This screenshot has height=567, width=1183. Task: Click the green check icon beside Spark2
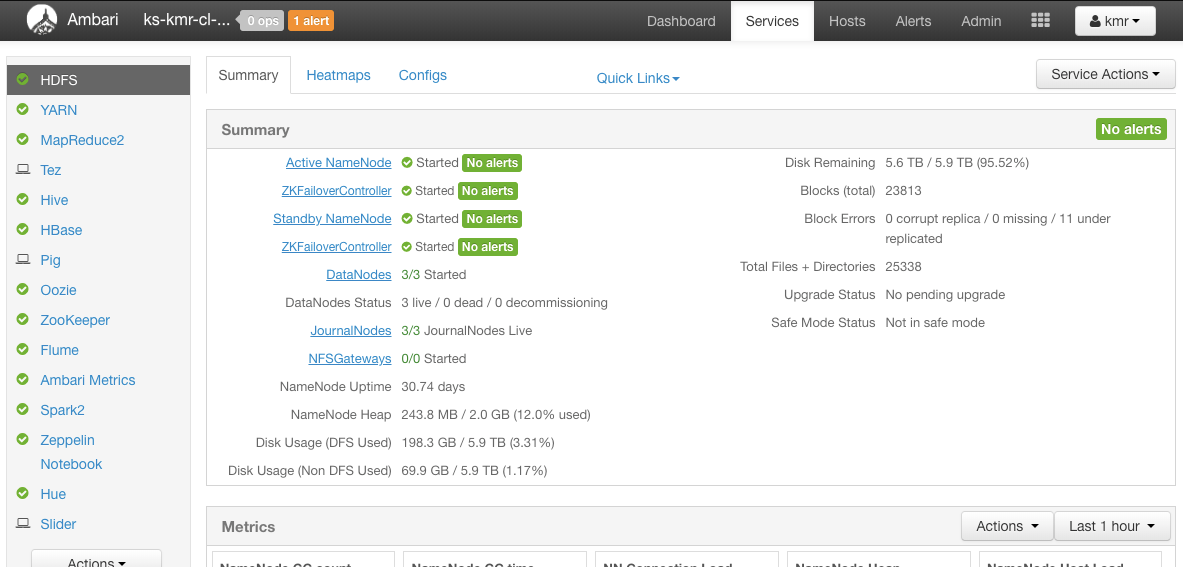click(x=23, y=409)
